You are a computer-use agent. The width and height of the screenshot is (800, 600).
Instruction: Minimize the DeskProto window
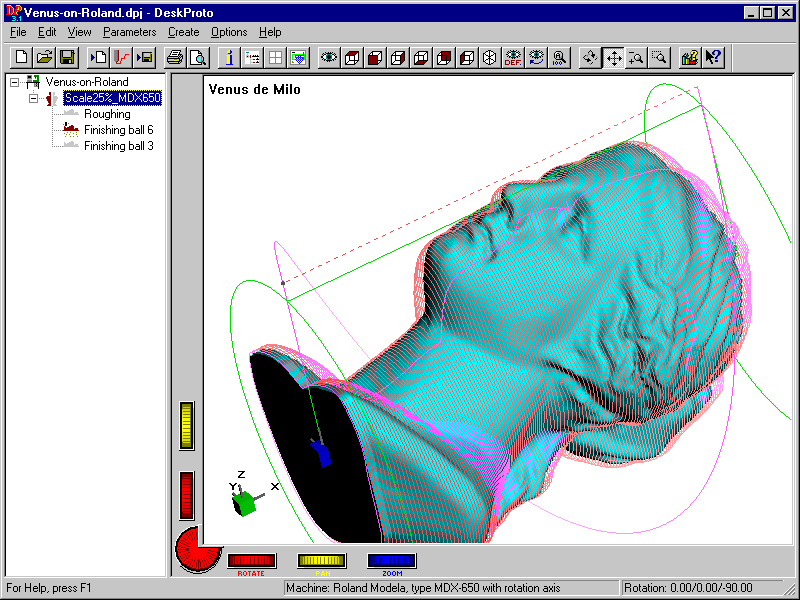click(750, 13)
